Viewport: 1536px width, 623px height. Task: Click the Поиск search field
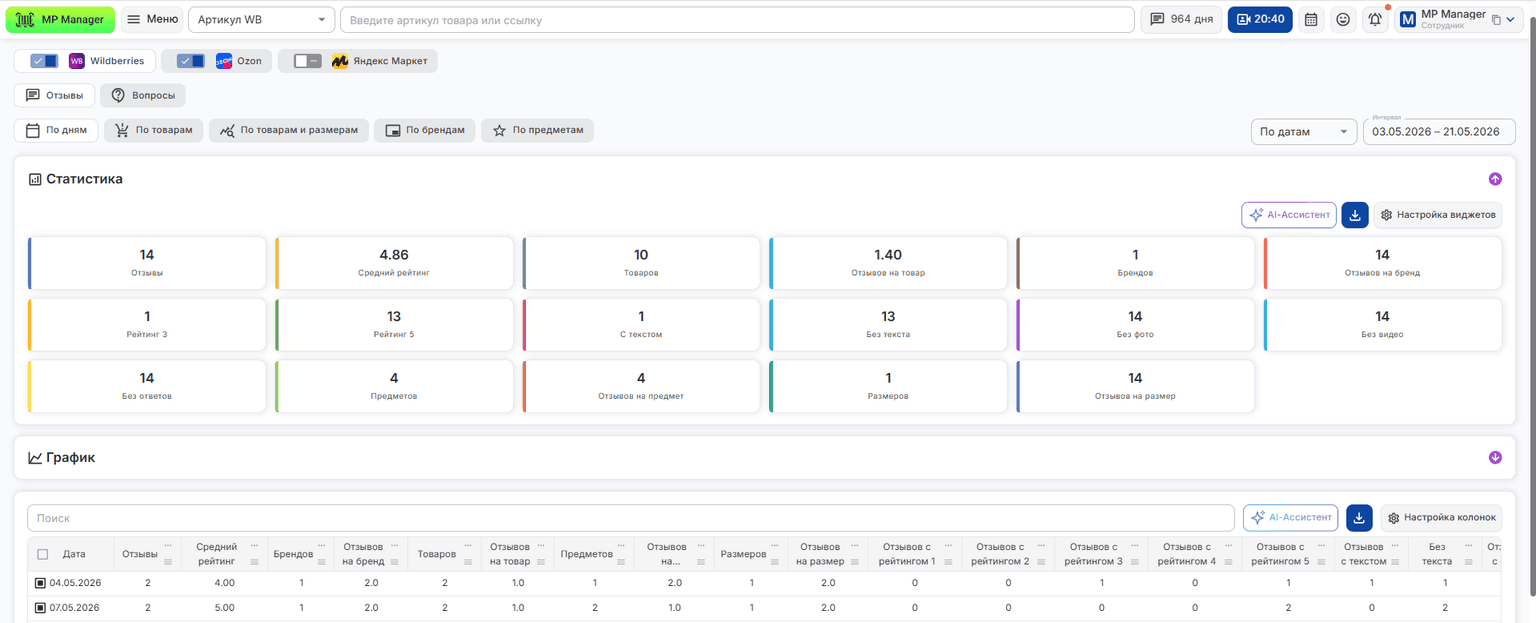[631, 518]
